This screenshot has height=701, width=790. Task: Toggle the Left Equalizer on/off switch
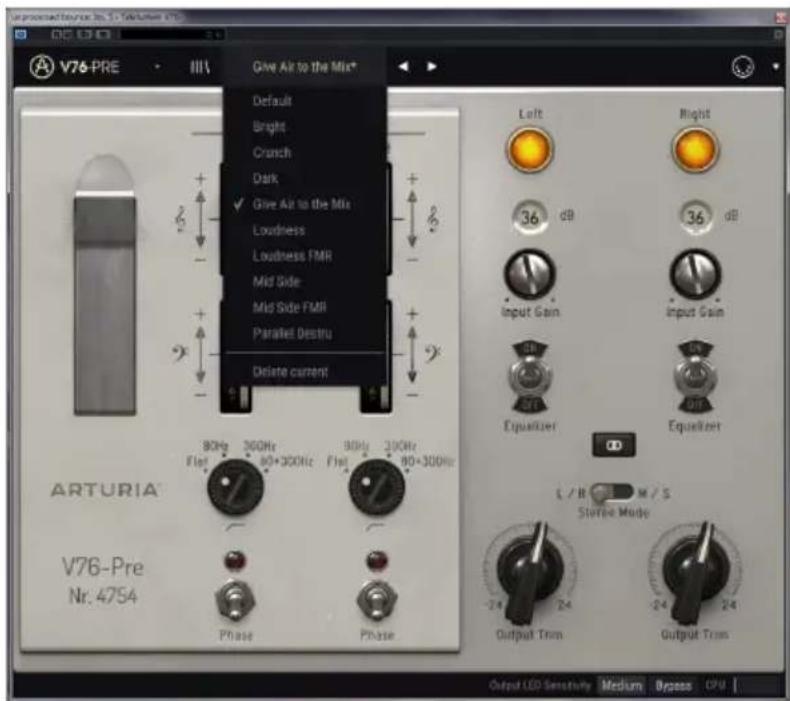coord(530,376)
